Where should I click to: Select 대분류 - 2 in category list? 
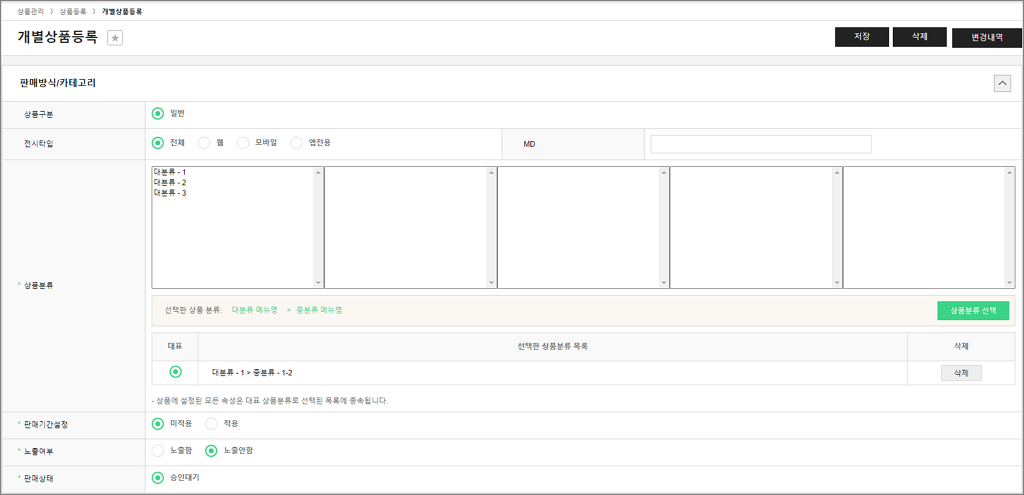click(x=170, y=183)
